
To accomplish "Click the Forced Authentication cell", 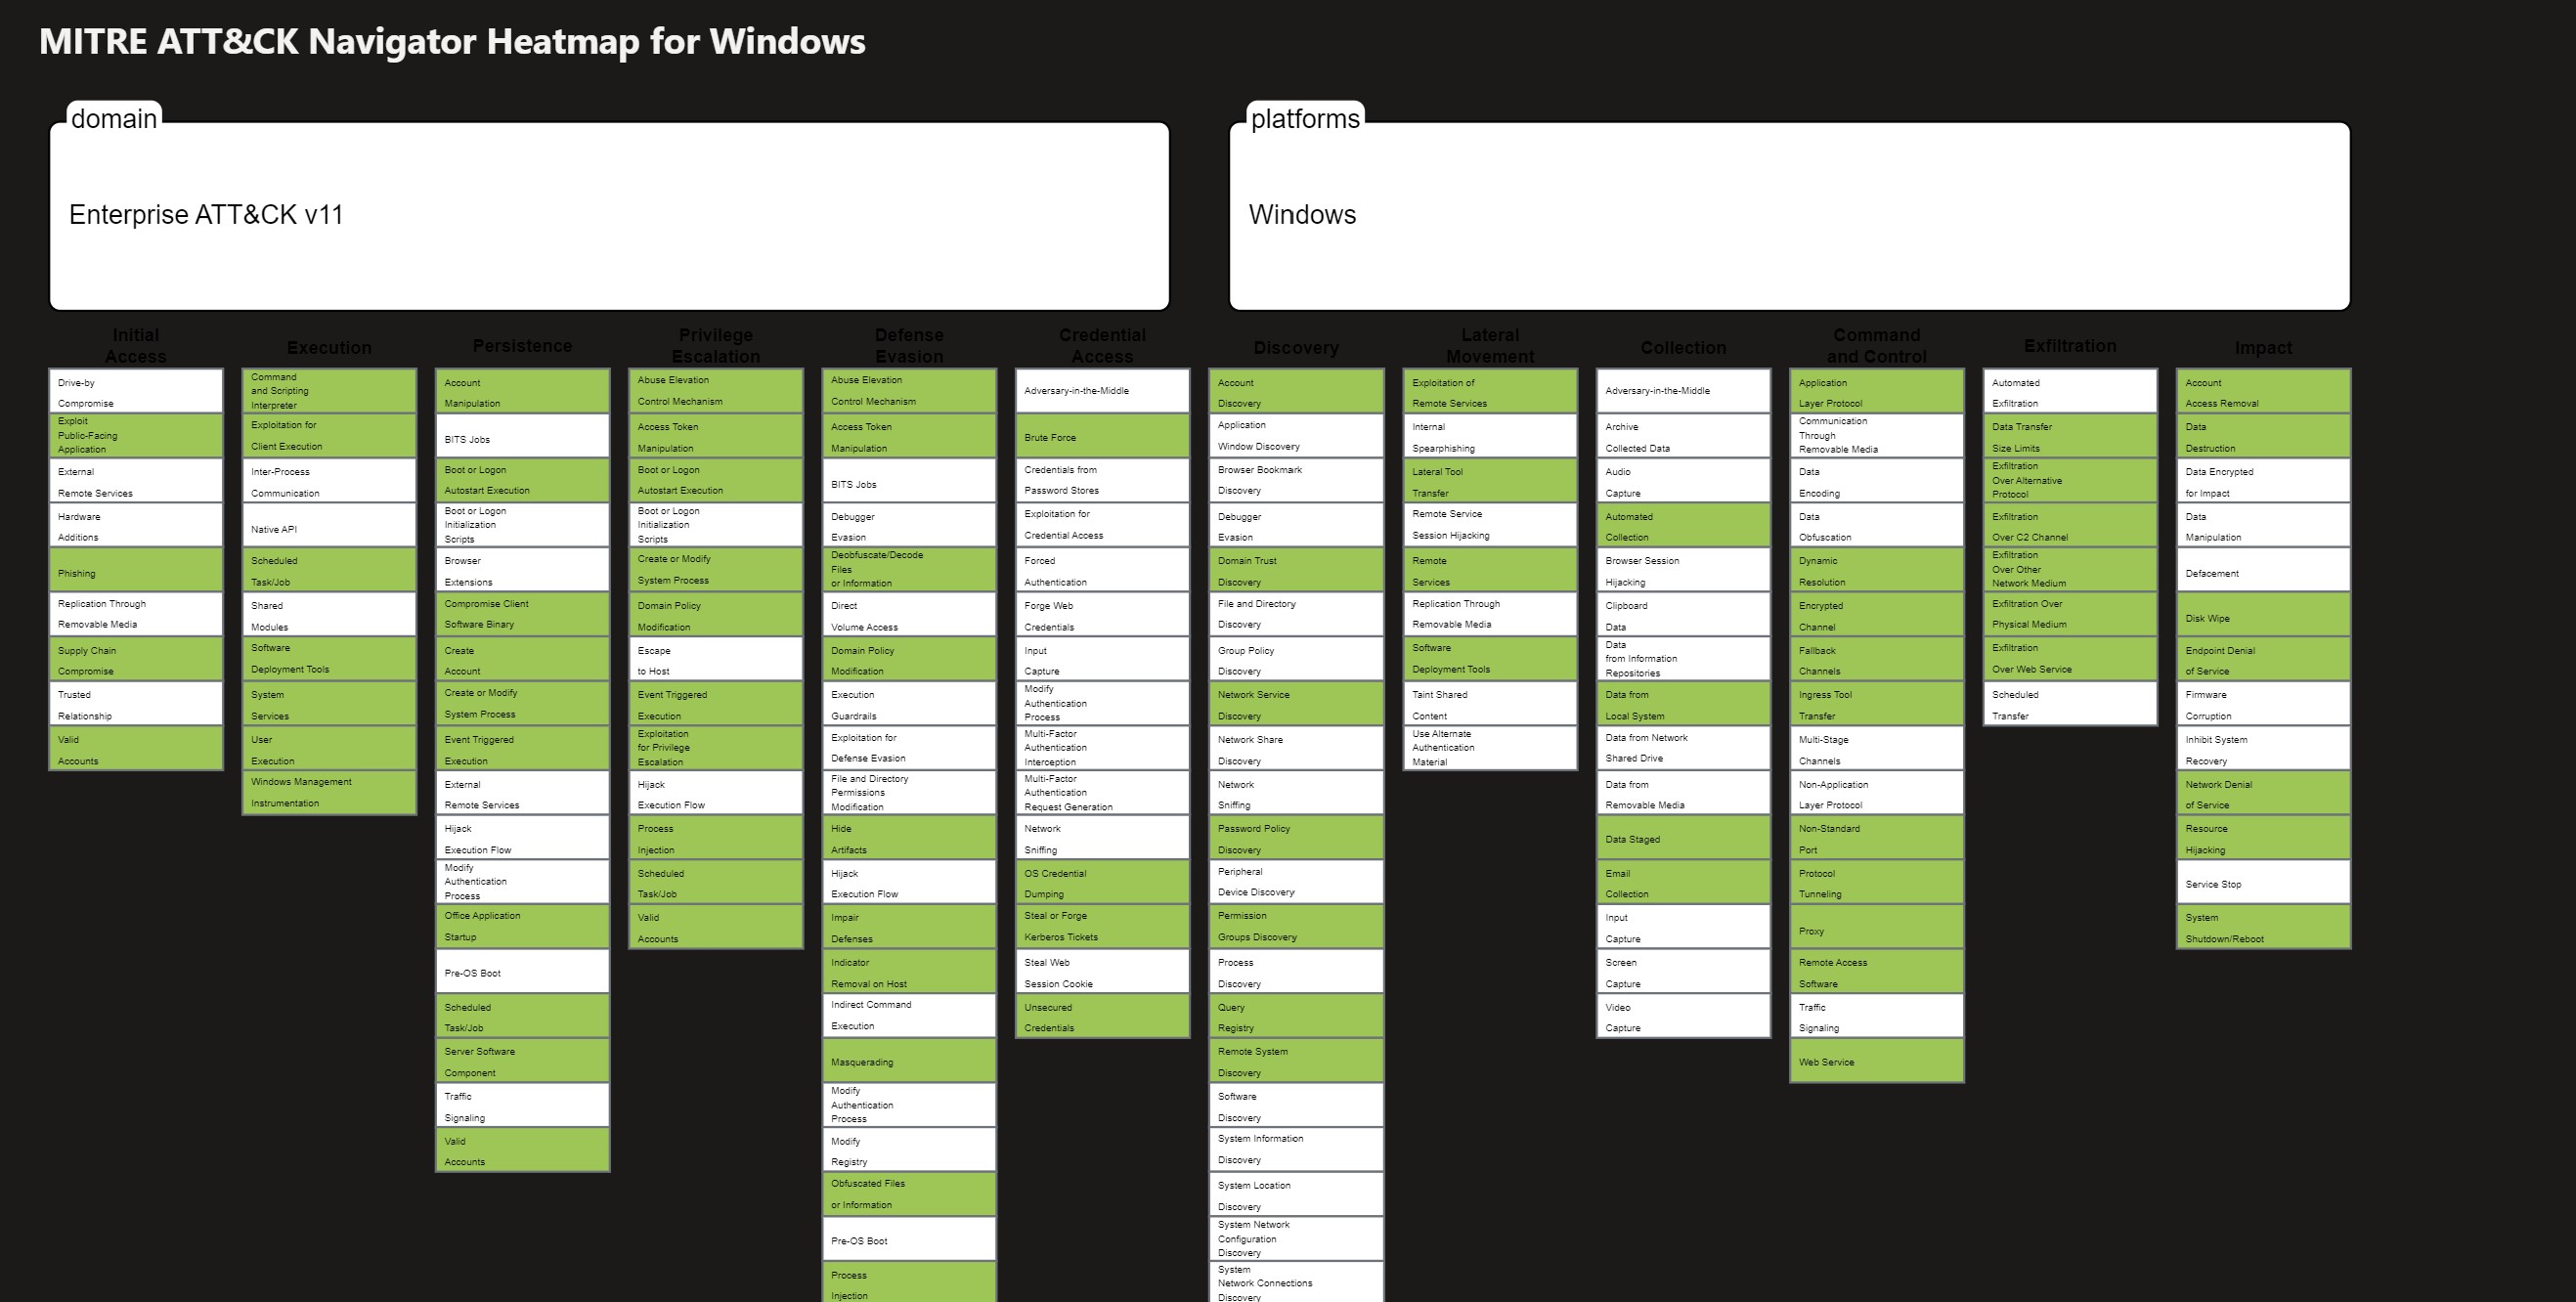I will click(1103, 570).
